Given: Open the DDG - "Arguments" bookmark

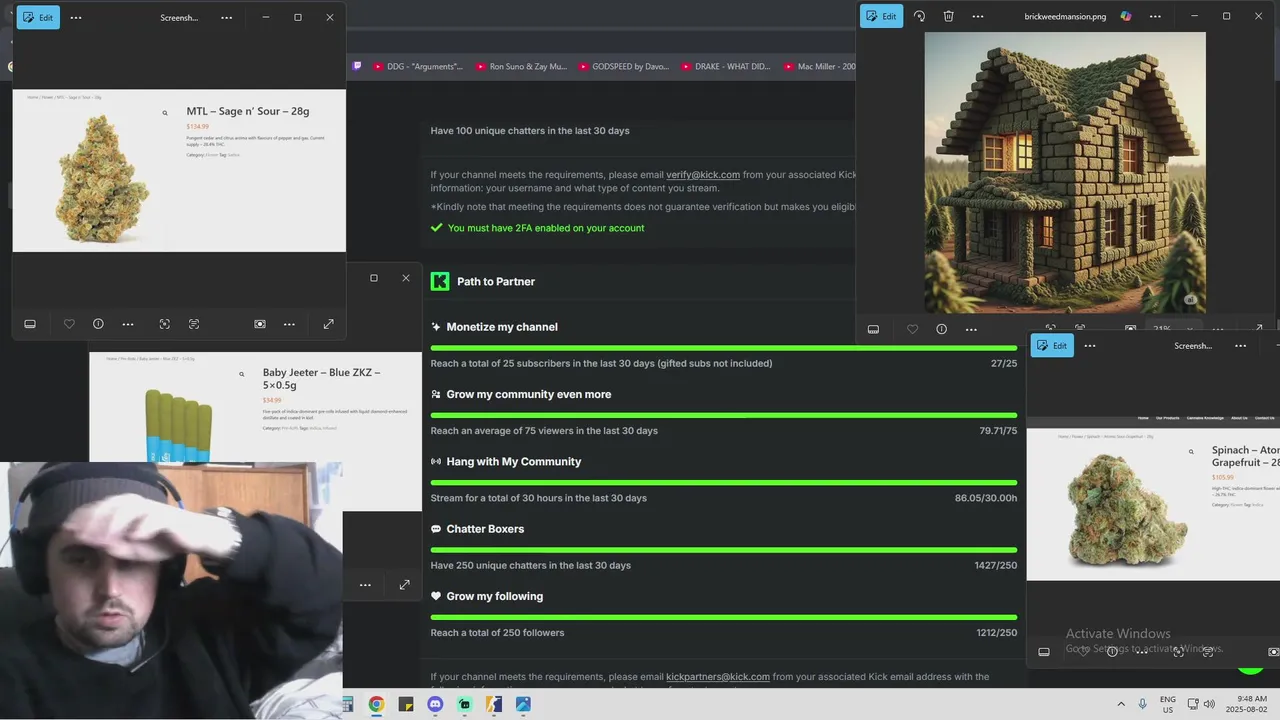Looking at the screenshot, I should click(417, 66).
